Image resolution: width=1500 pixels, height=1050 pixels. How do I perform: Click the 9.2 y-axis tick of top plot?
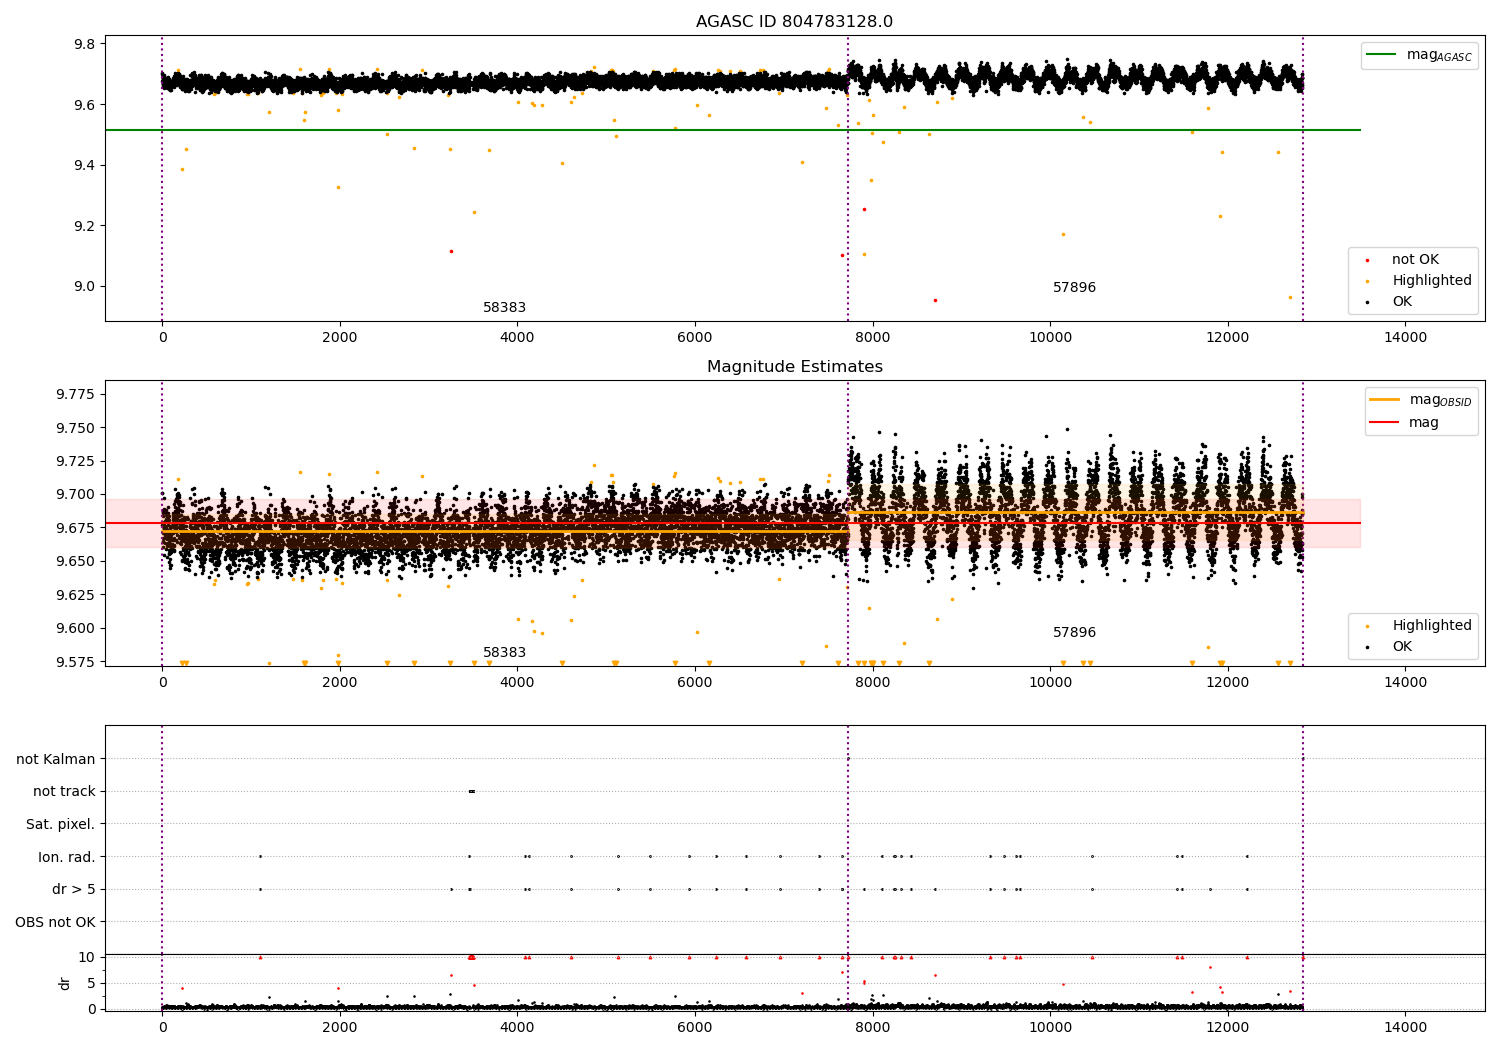pyautogui.click(x=84, y=226)
